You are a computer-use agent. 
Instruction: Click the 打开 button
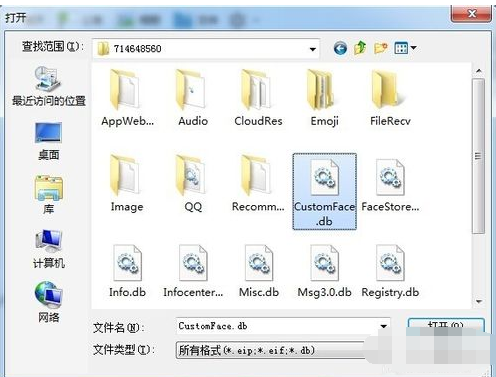click(x=446, y=325)
